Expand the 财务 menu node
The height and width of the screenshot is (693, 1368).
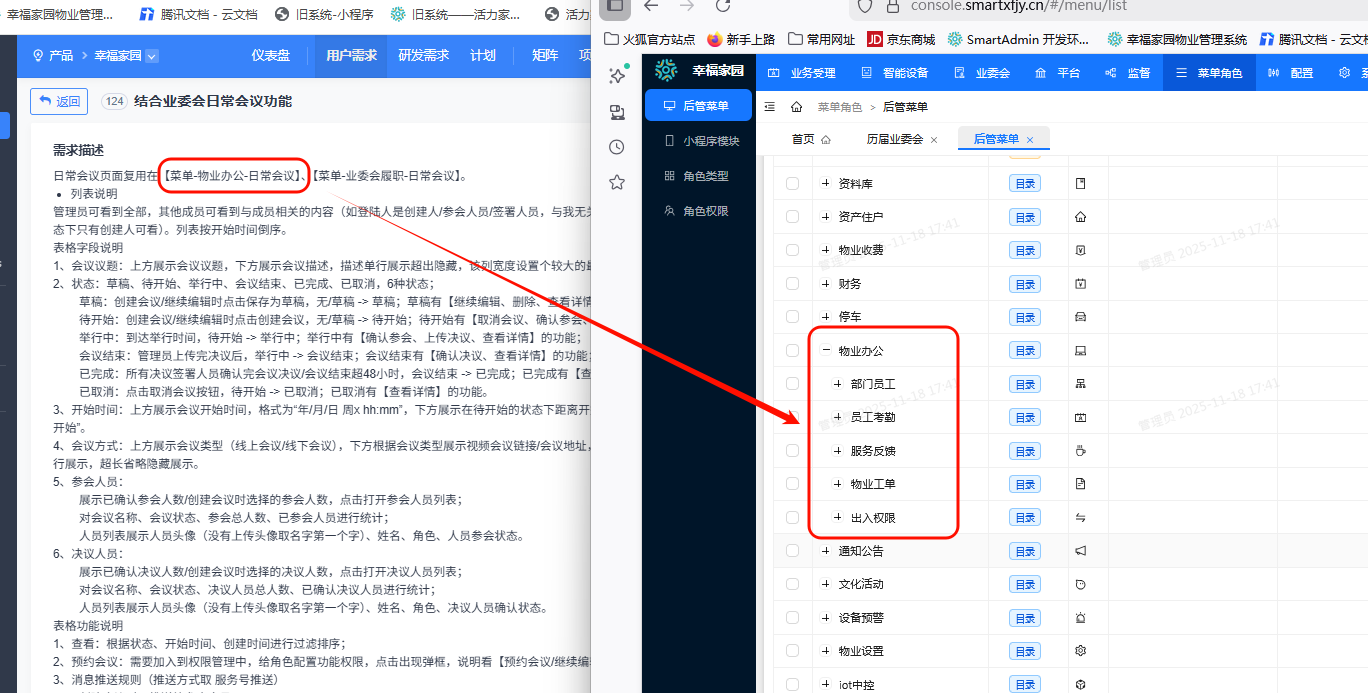[x=824, y=283]
